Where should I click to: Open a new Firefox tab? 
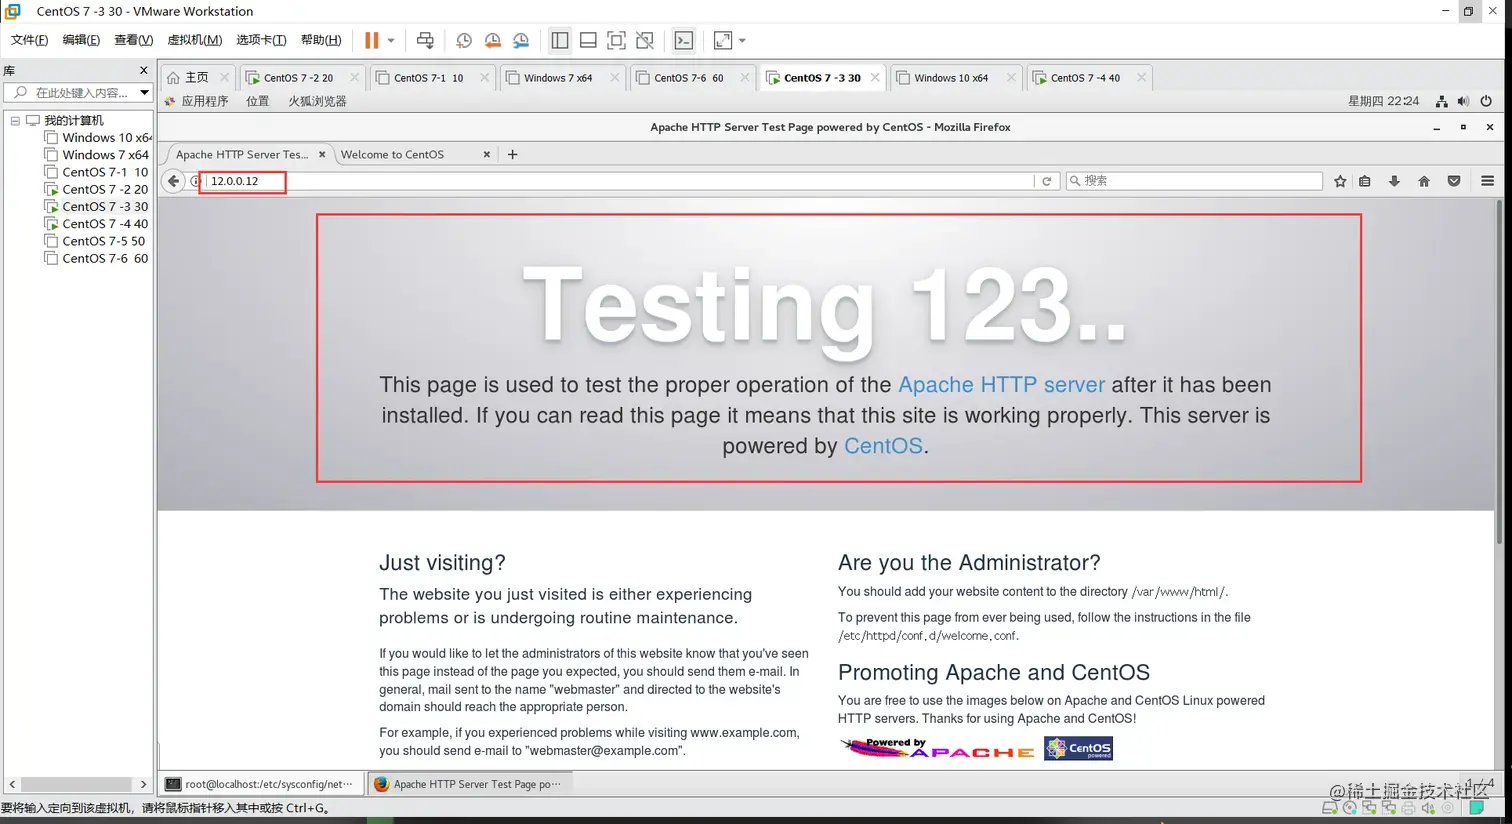tap(513, 154)
